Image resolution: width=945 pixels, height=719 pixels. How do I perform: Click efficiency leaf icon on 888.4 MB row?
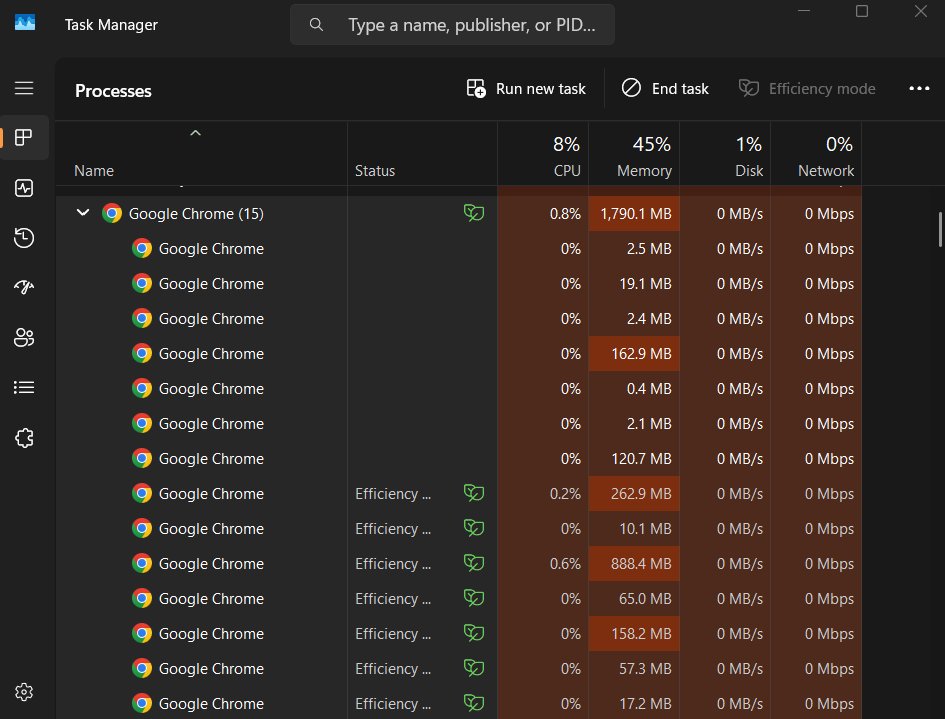tap(474, 563)
